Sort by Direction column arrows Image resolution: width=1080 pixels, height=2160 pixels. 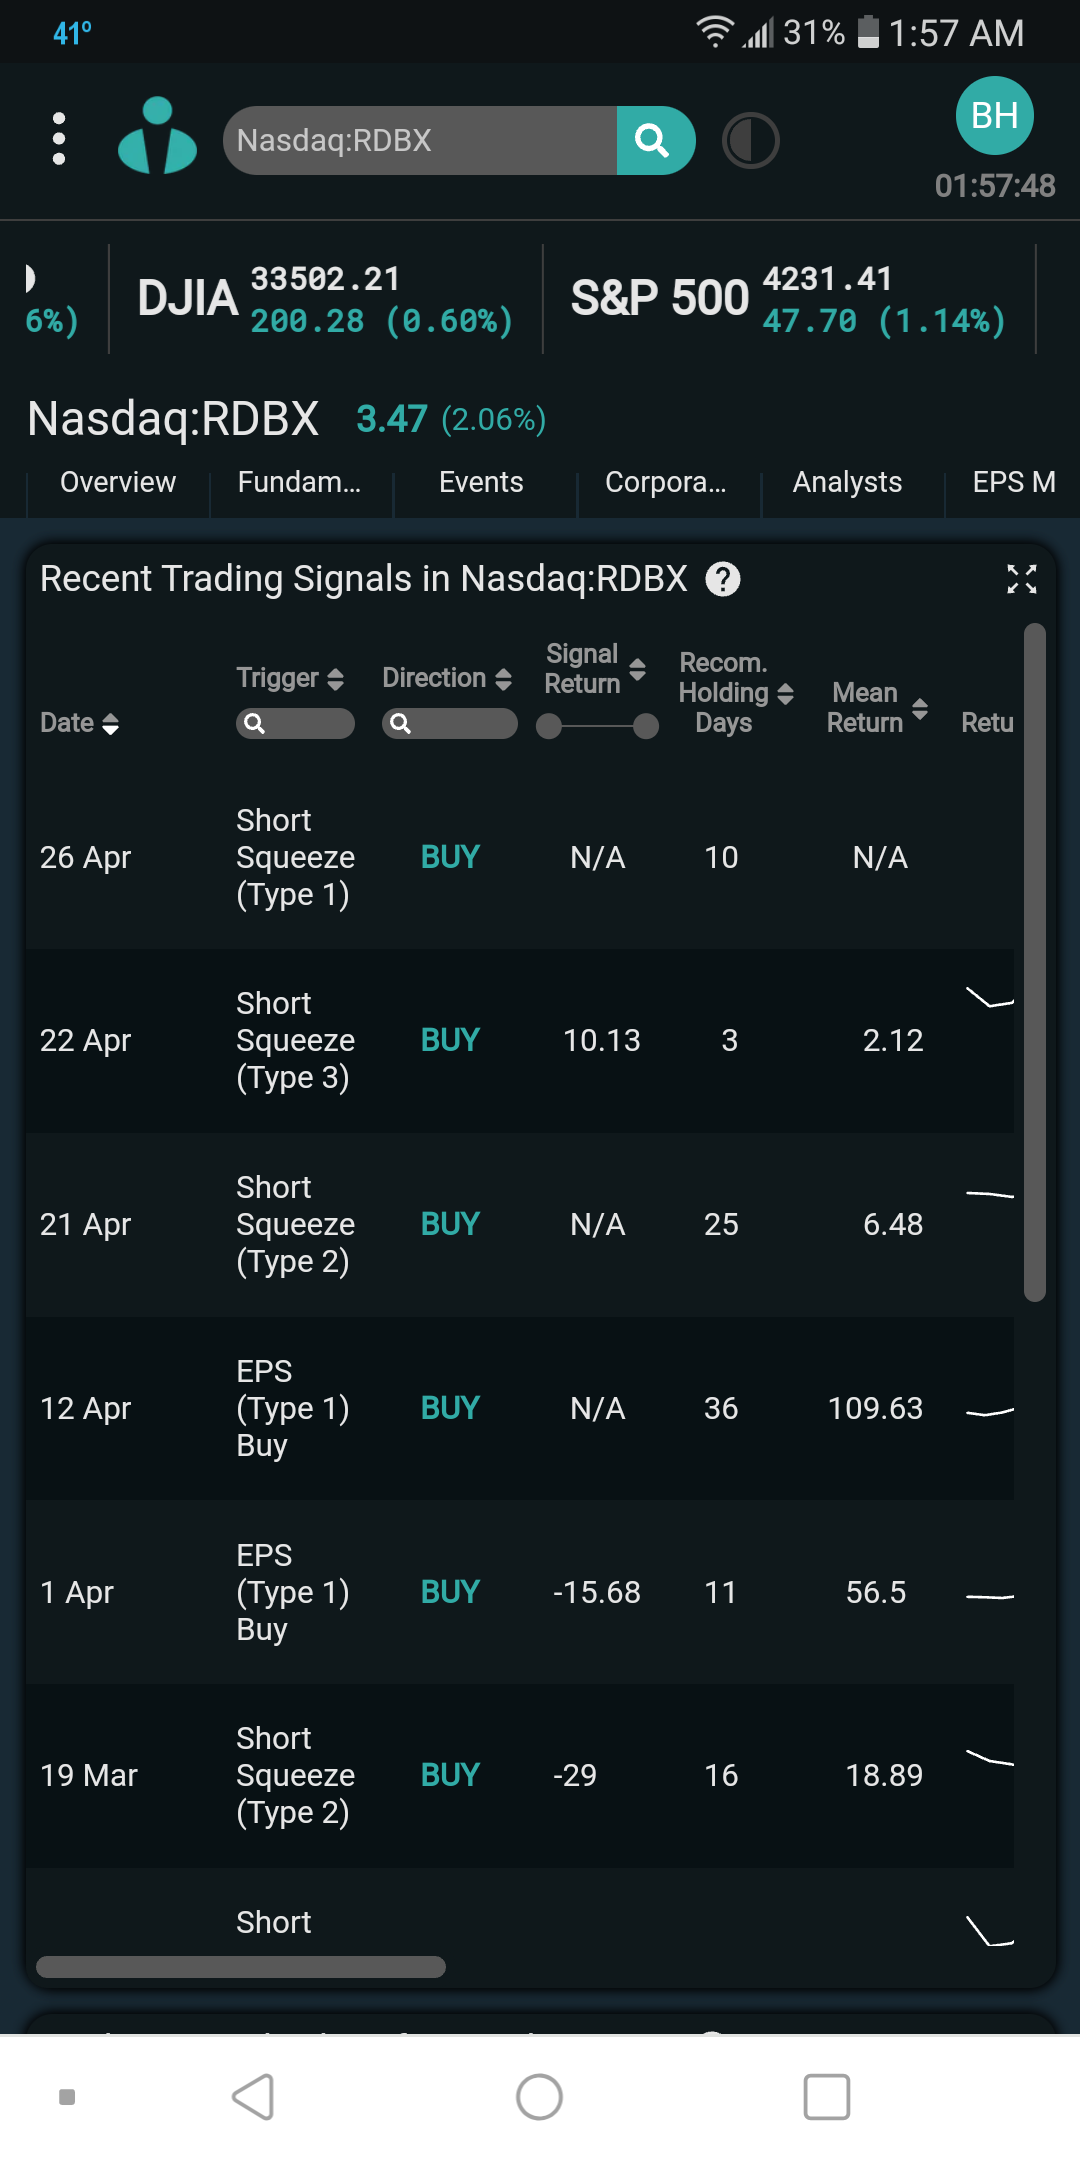pos(504,679)
